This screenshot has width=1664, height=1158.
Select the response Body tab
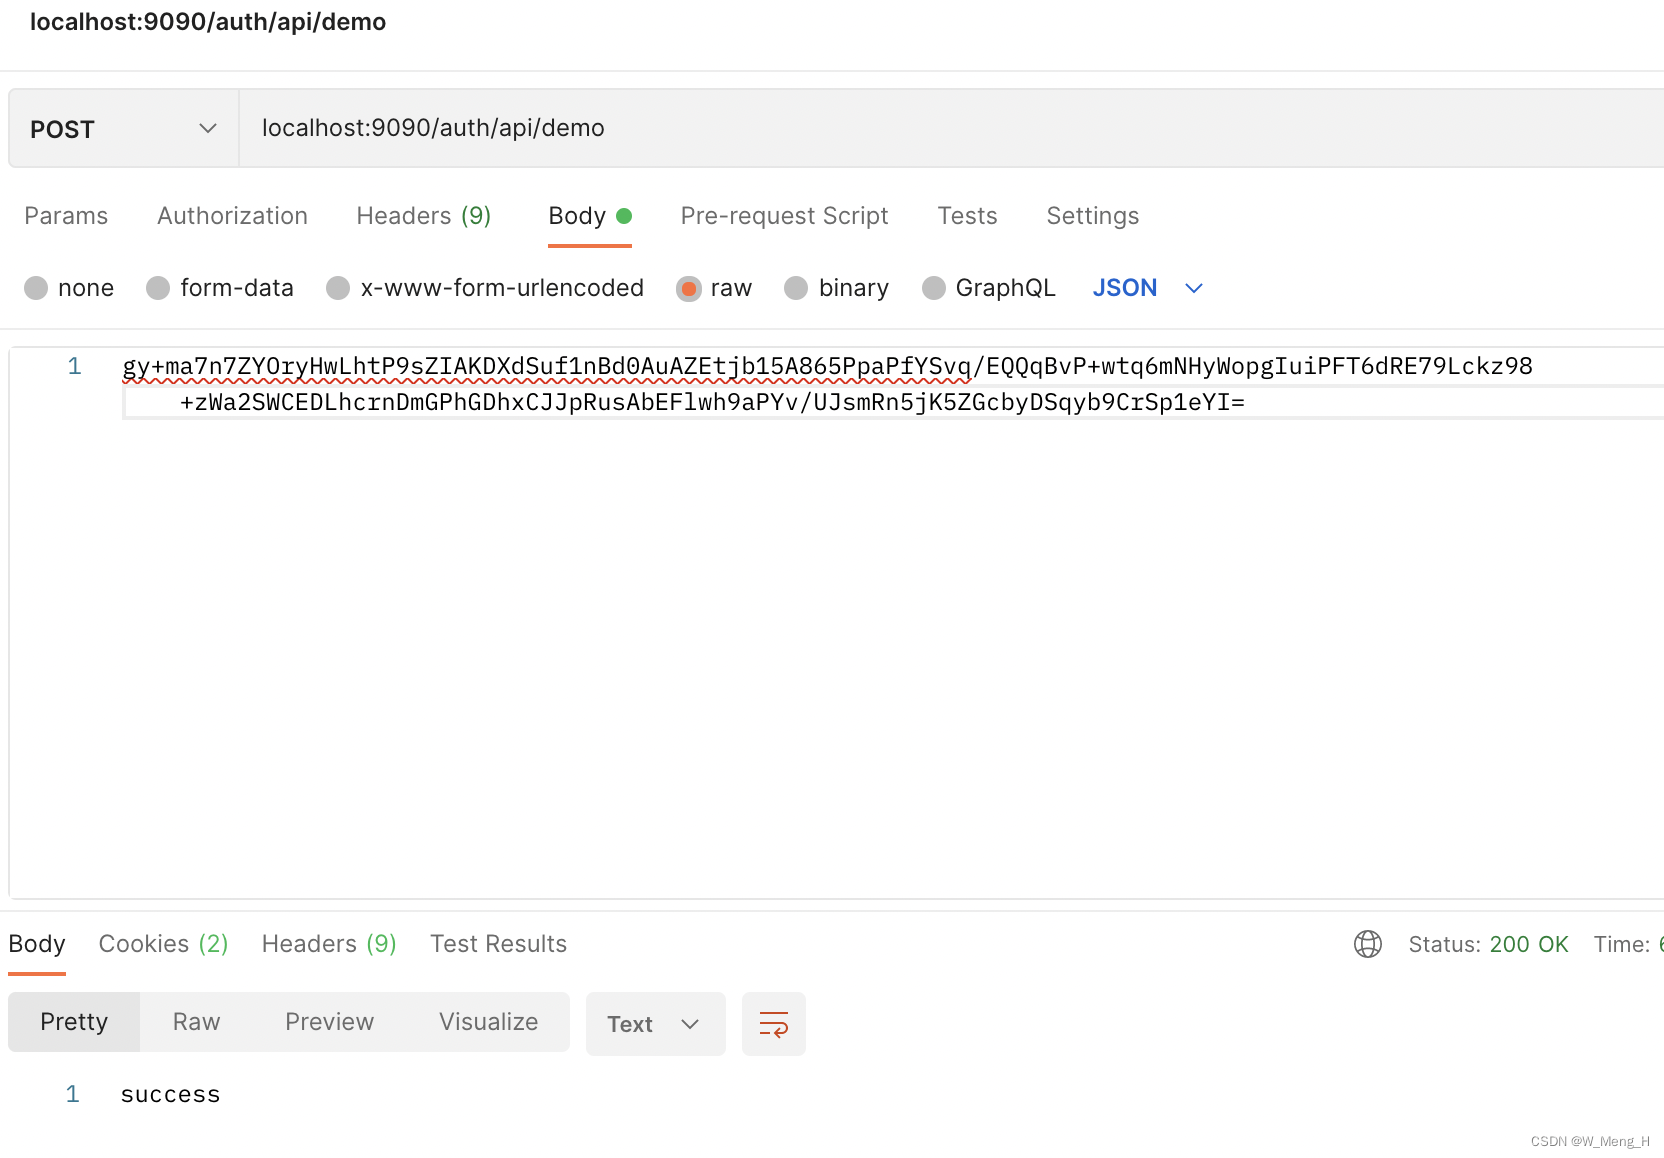(37, 944)
